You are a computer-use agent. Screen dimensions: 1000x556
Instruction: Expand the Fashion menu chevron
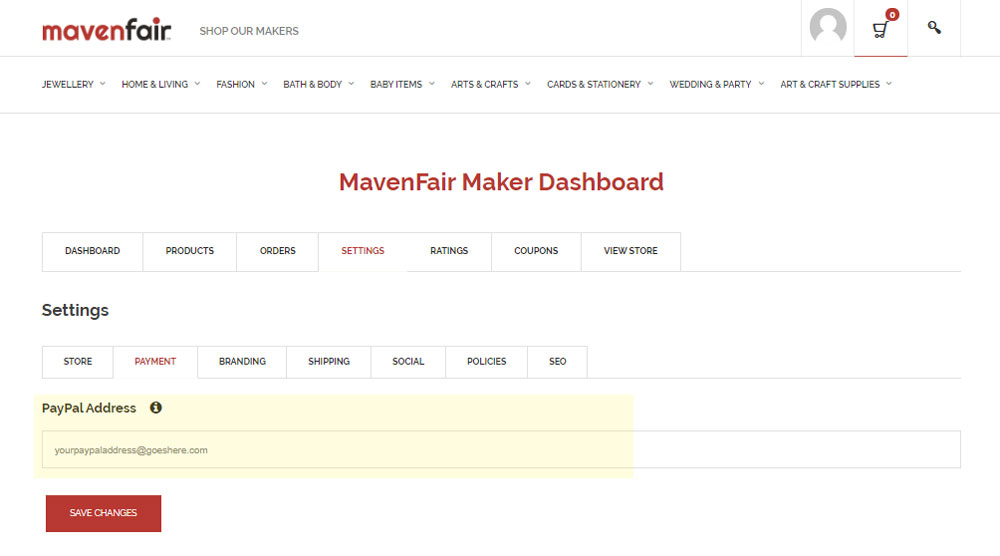coord(264,84)
